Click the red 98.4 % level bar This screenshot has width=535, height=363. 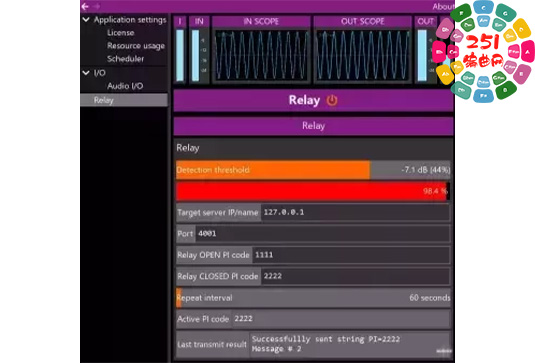tap(313, 191)
